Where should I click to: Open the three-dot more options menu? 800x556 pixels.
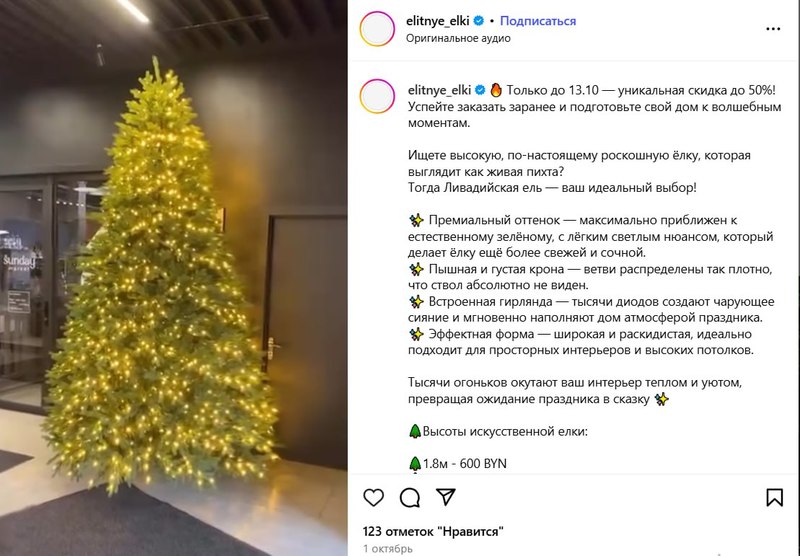tap(773, 29)
